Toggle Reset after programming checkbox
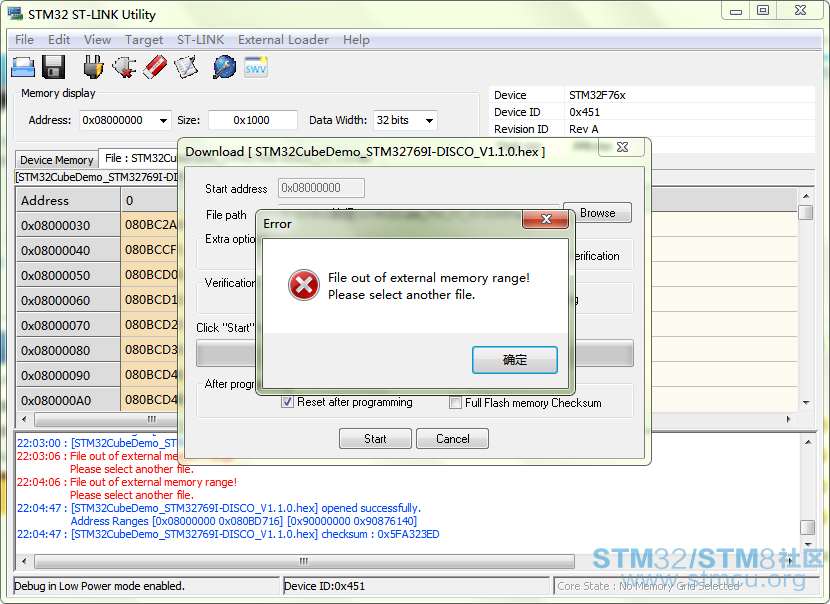Screen dimensions: 830x604 tap(287, 402)
